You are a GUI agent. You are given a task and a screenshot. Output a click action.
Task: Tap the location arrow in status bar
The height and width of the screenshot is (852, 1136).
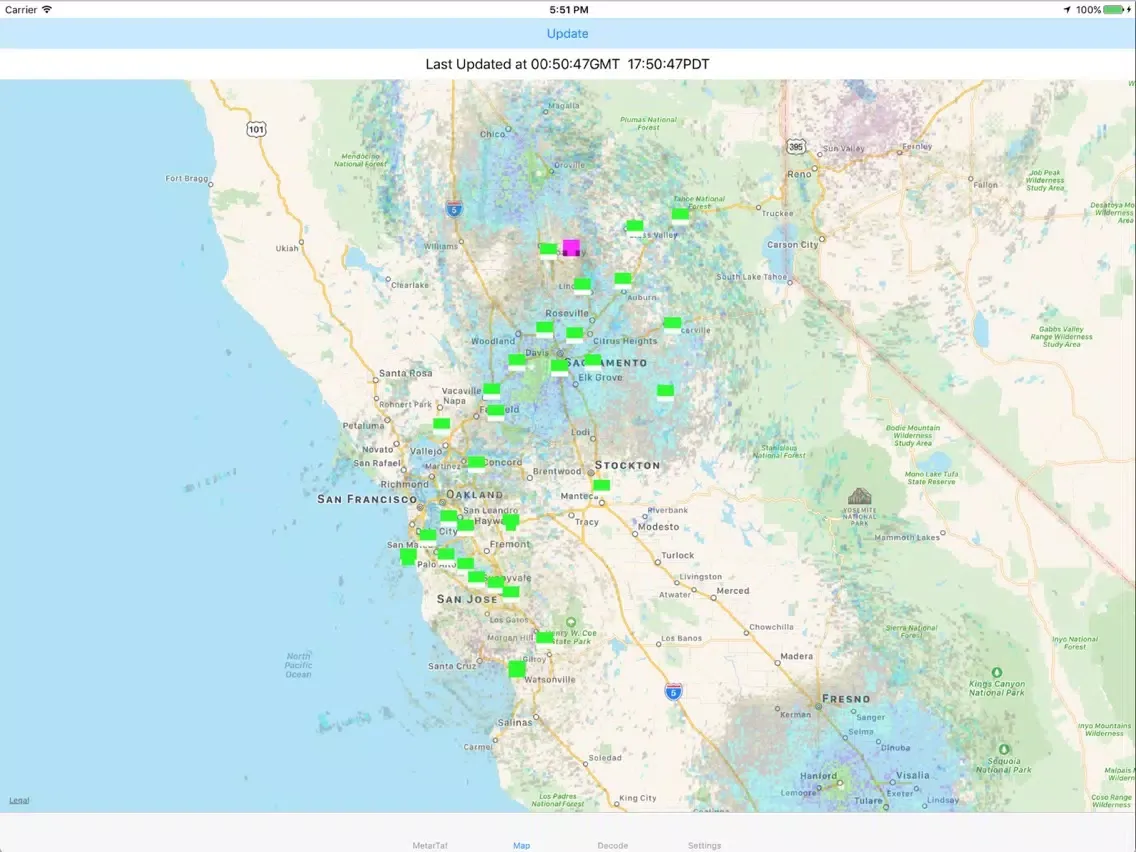click(1066, 9)
